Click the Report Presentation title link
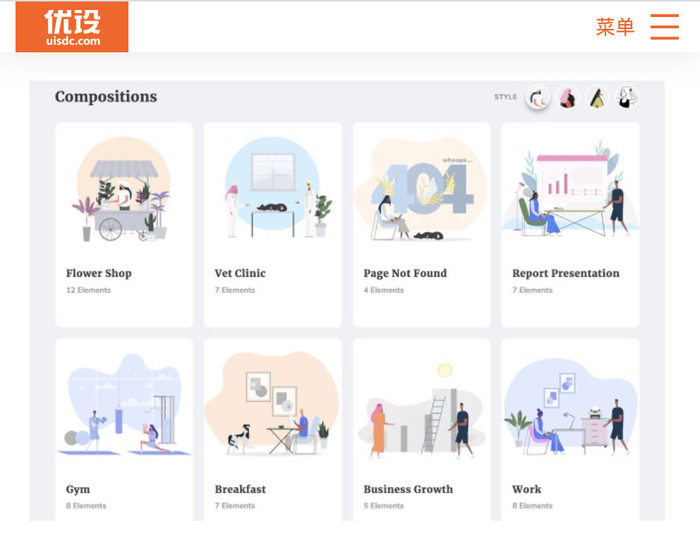Image resolution: width=700 pixels, height=552 pixels. click(x=566, y=273)
